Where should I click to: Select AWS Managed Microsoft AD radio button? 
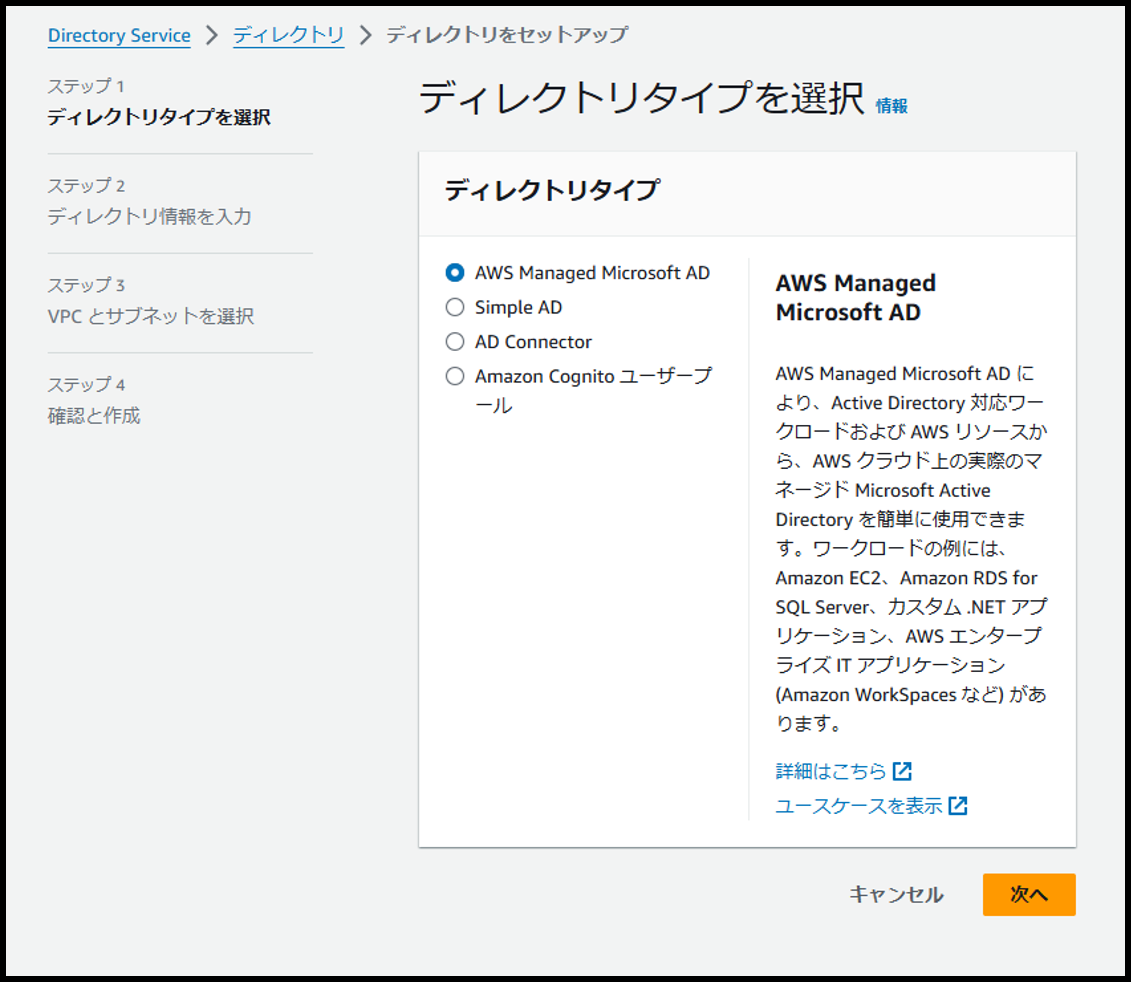pyautogui.click(x=454, y=273)
